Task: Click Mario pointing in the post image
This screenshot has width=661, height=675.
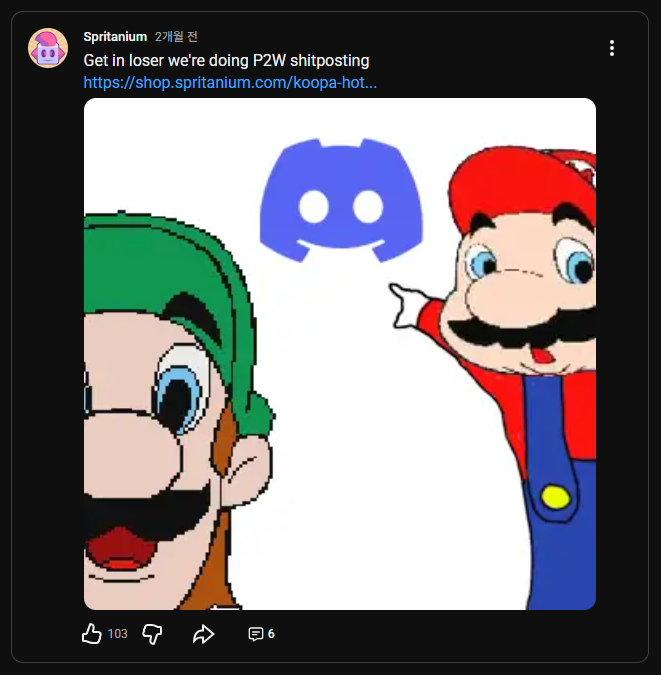Action: pyautogui.click(x=530, y=330)
